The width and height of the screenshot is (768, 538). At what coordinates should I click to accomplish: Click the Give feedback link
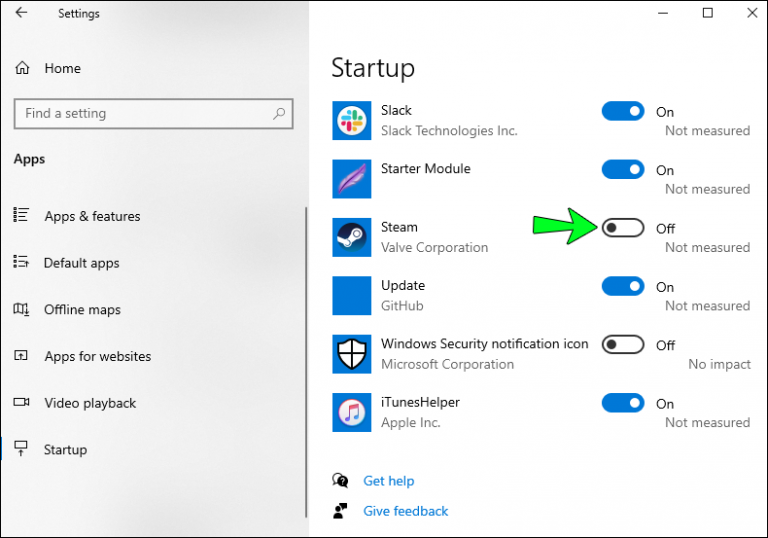[406, 511]
